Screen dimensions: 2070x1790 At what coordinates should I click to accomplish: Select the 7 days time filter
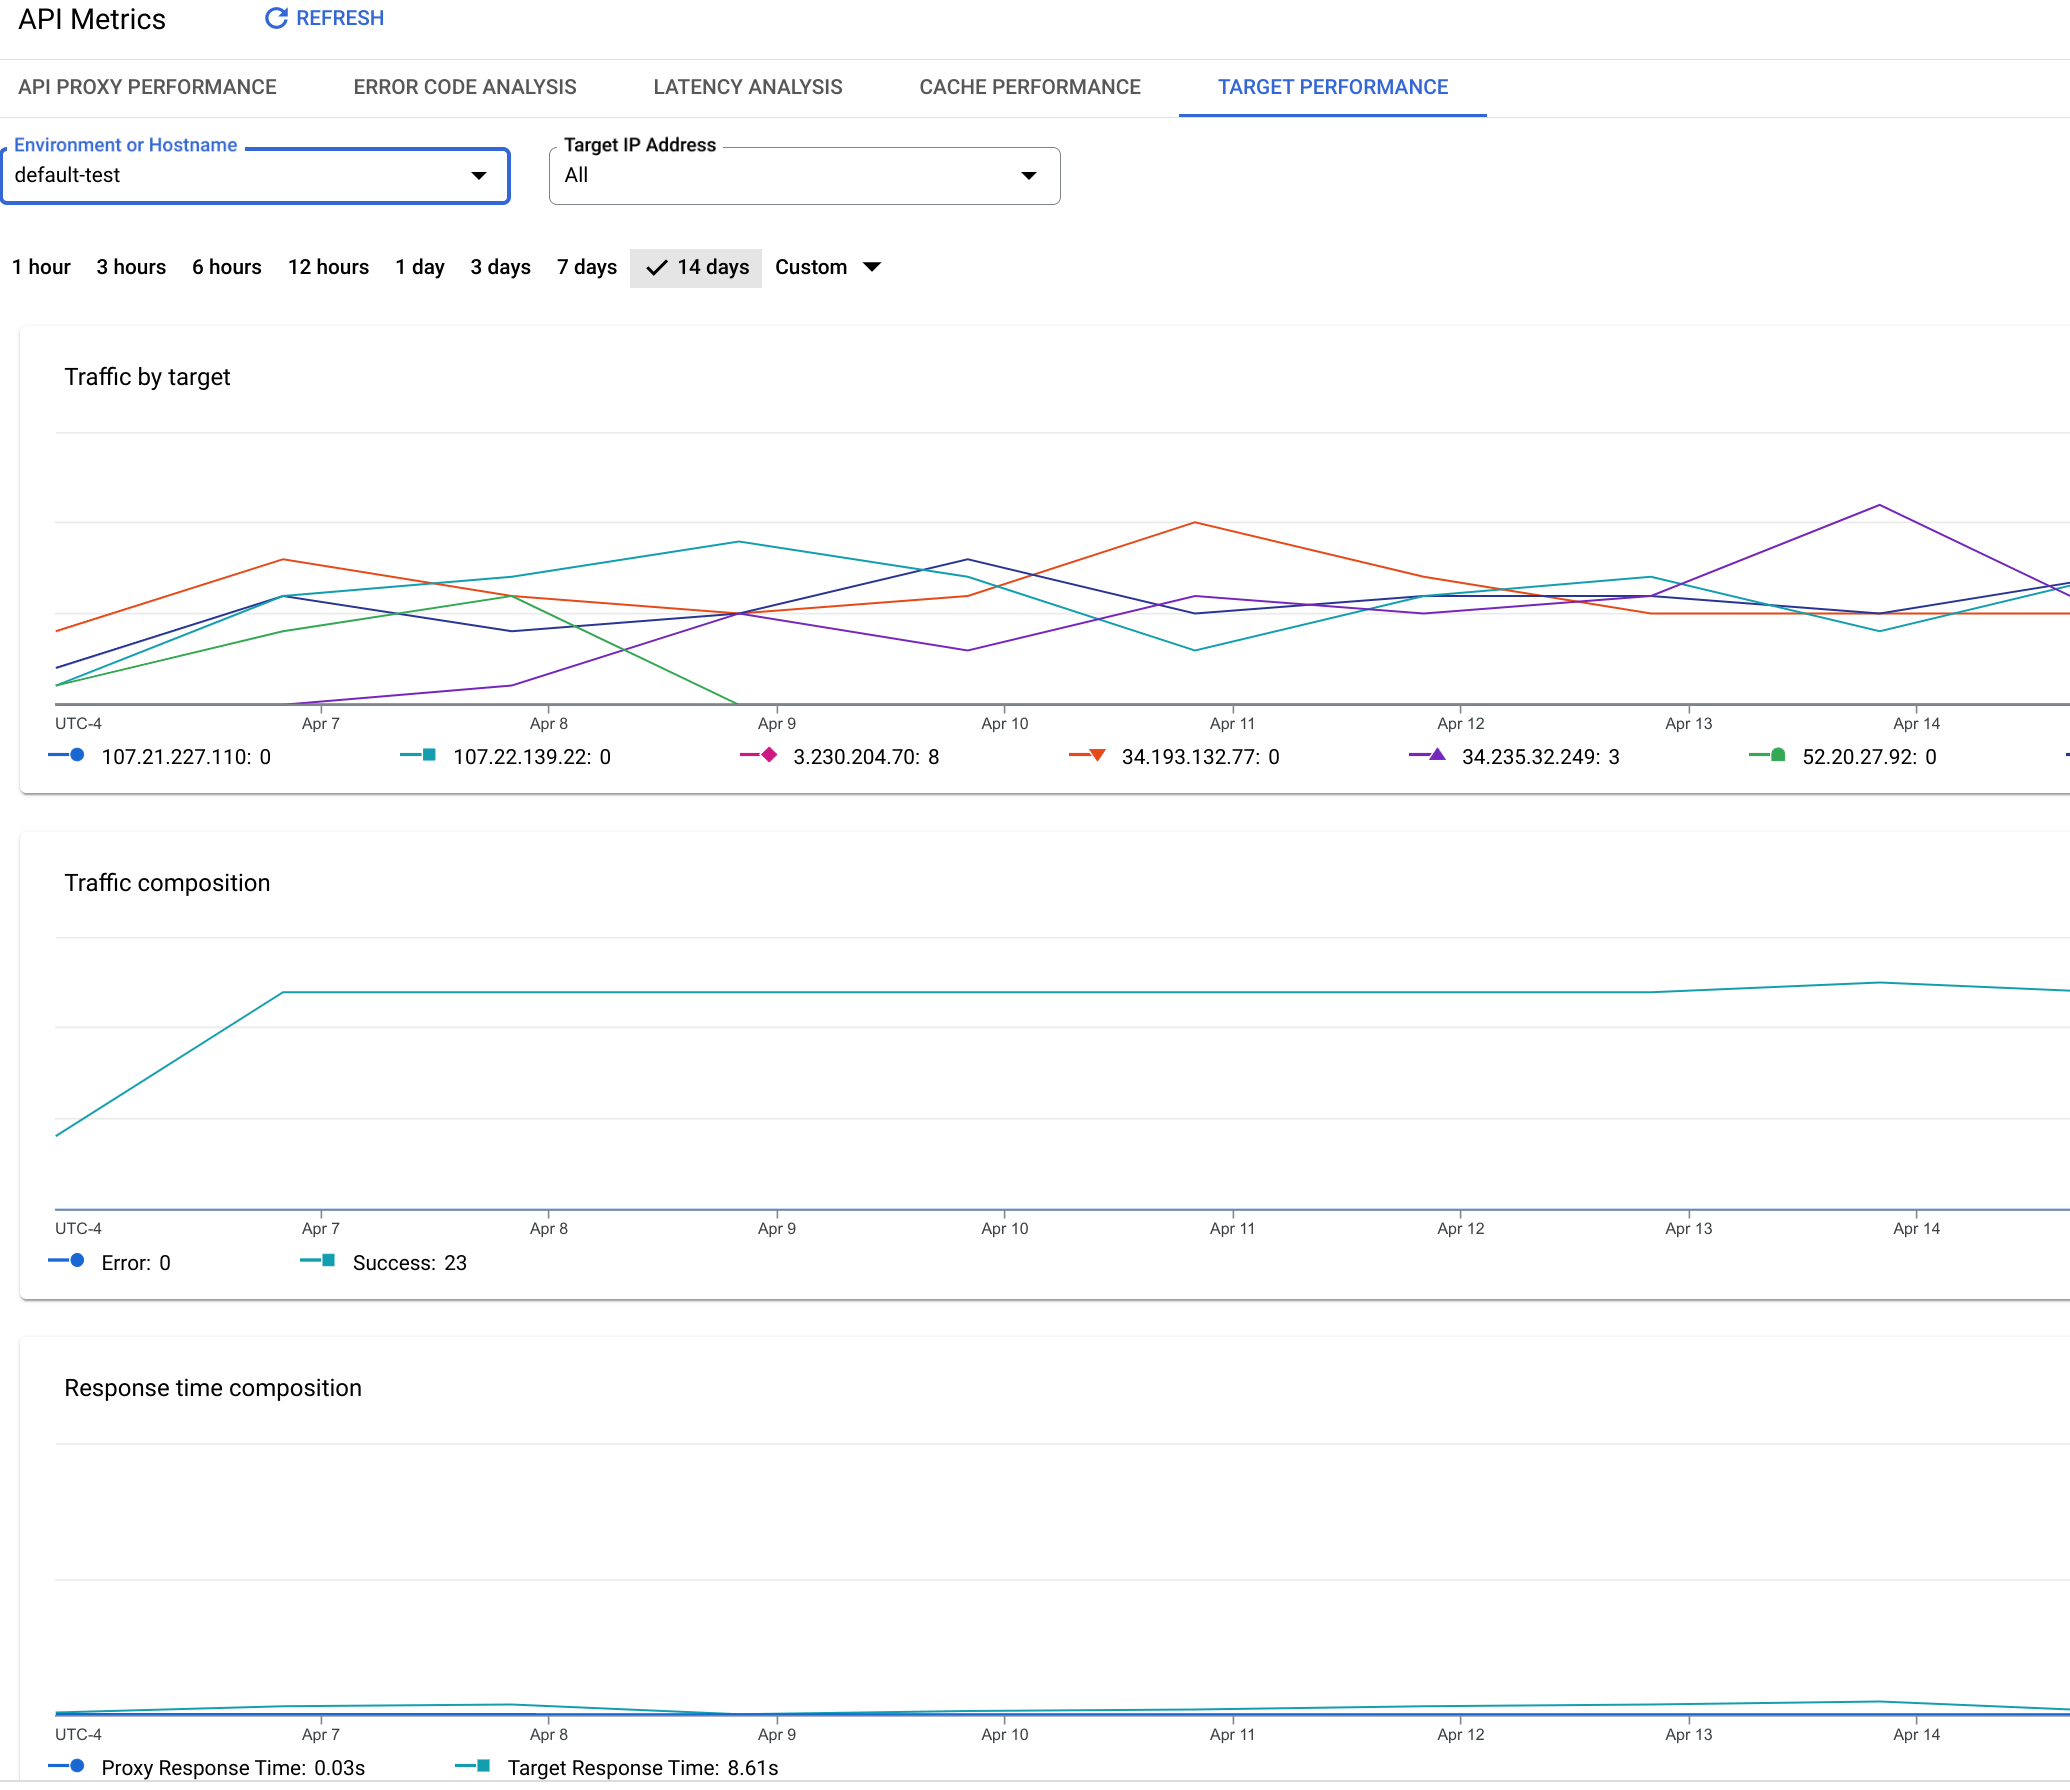[x=586, y=268]
